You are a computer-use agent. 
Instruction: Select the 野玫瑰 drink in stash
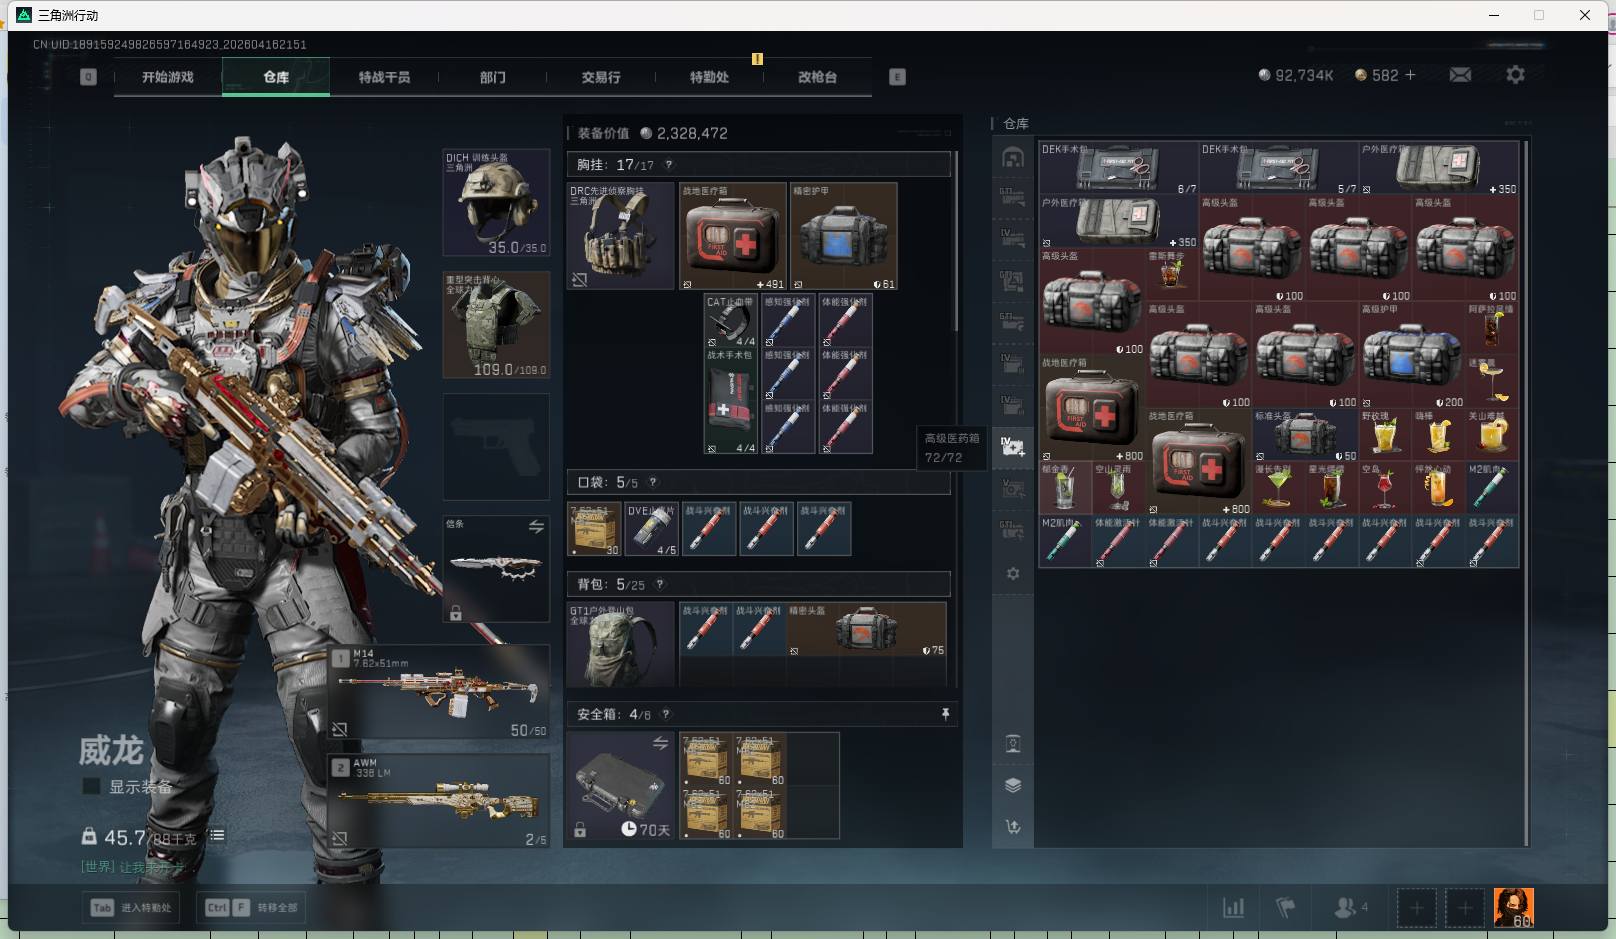[1385, 435]
